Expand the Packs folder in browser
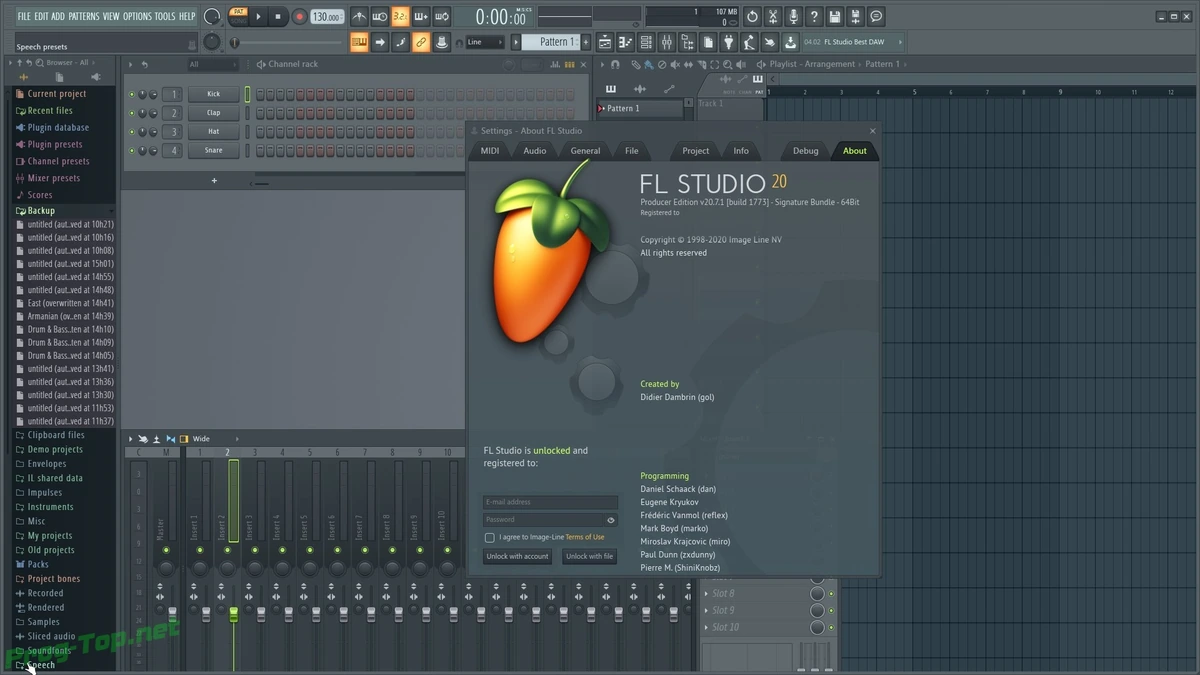 [38, 564]
